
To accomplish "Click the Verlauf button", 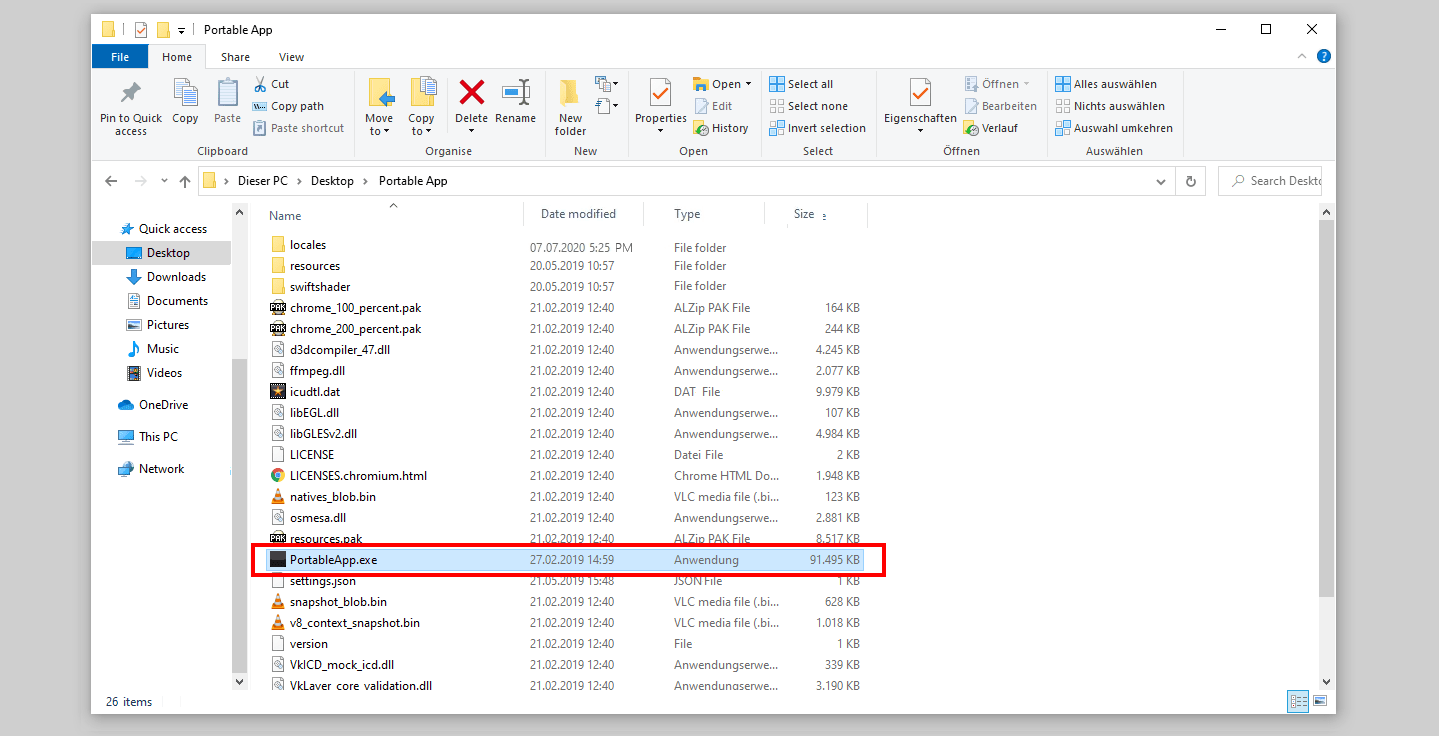I will point(990,128).
